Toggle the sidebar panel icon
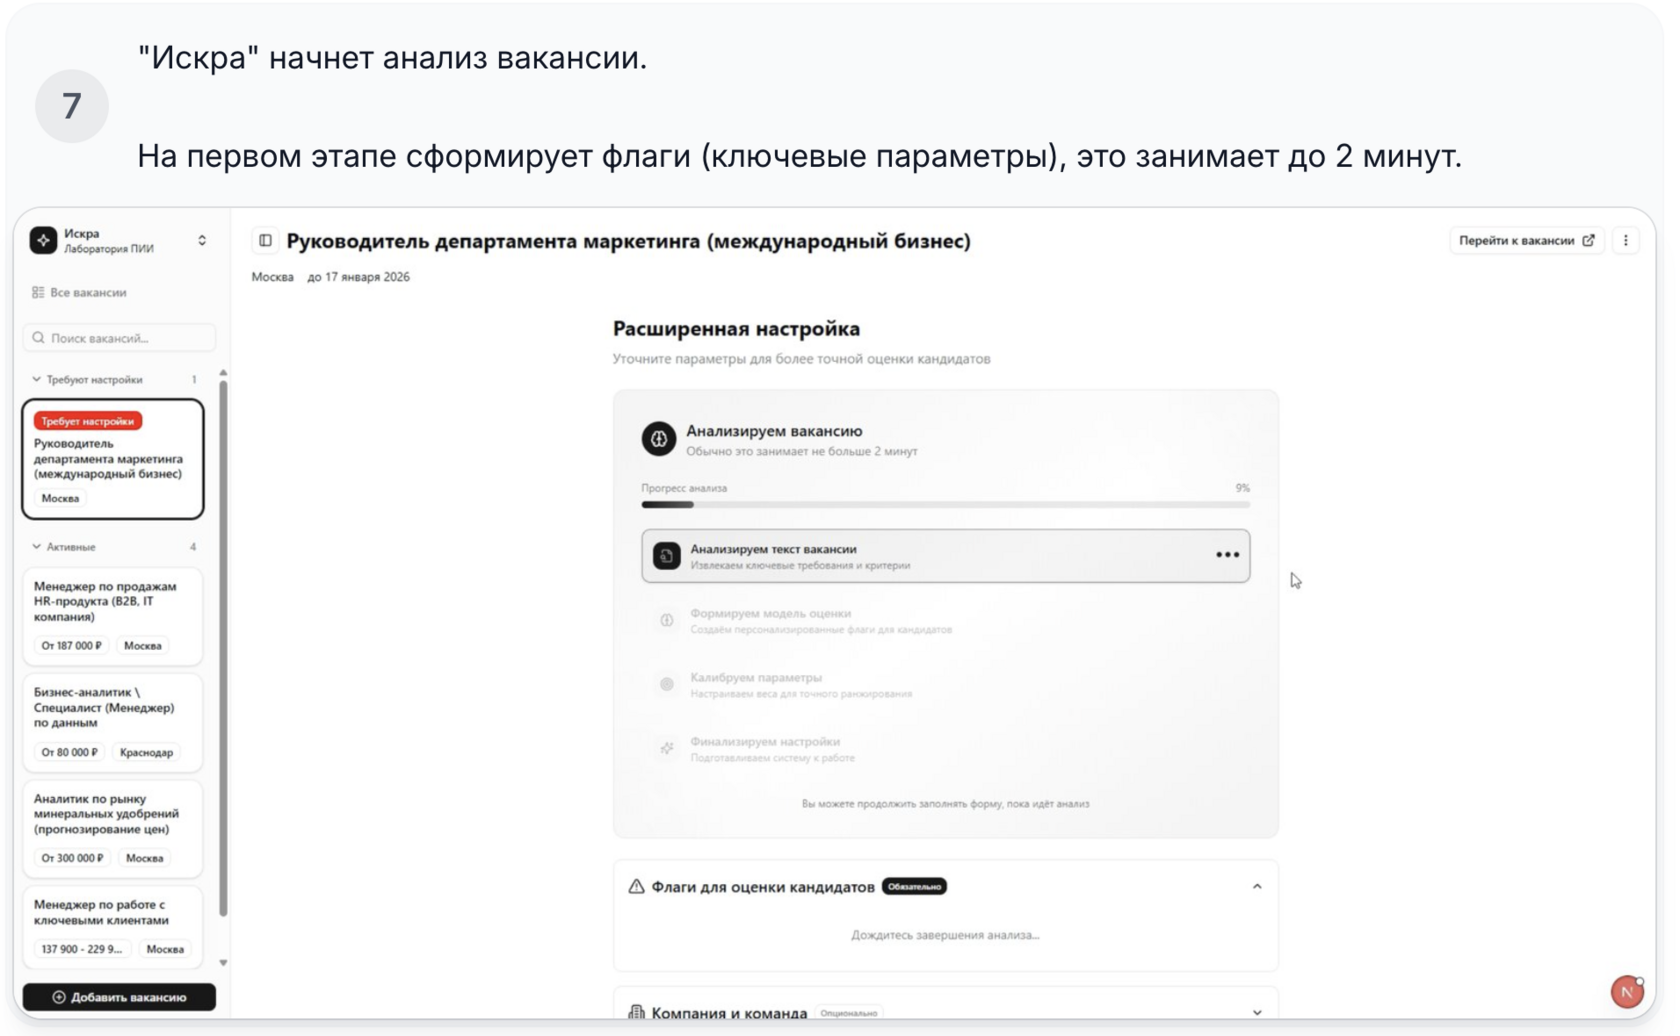Image resolution: width=1680 pixels, height=1036 pixels. point(265,240)
